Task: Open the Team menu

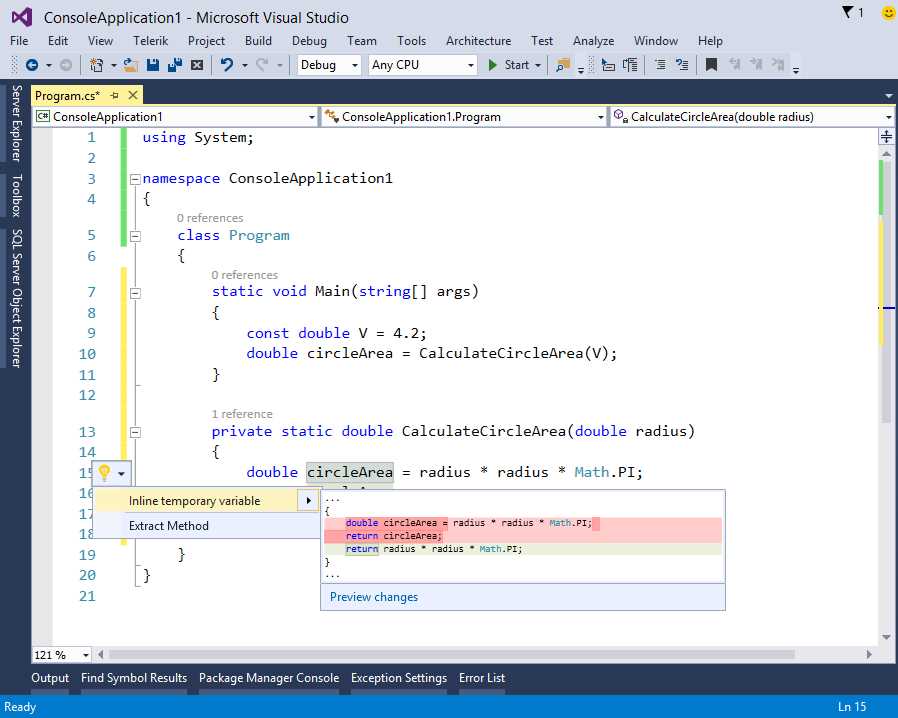Action: pyautogui.click(x=361, y=41)
